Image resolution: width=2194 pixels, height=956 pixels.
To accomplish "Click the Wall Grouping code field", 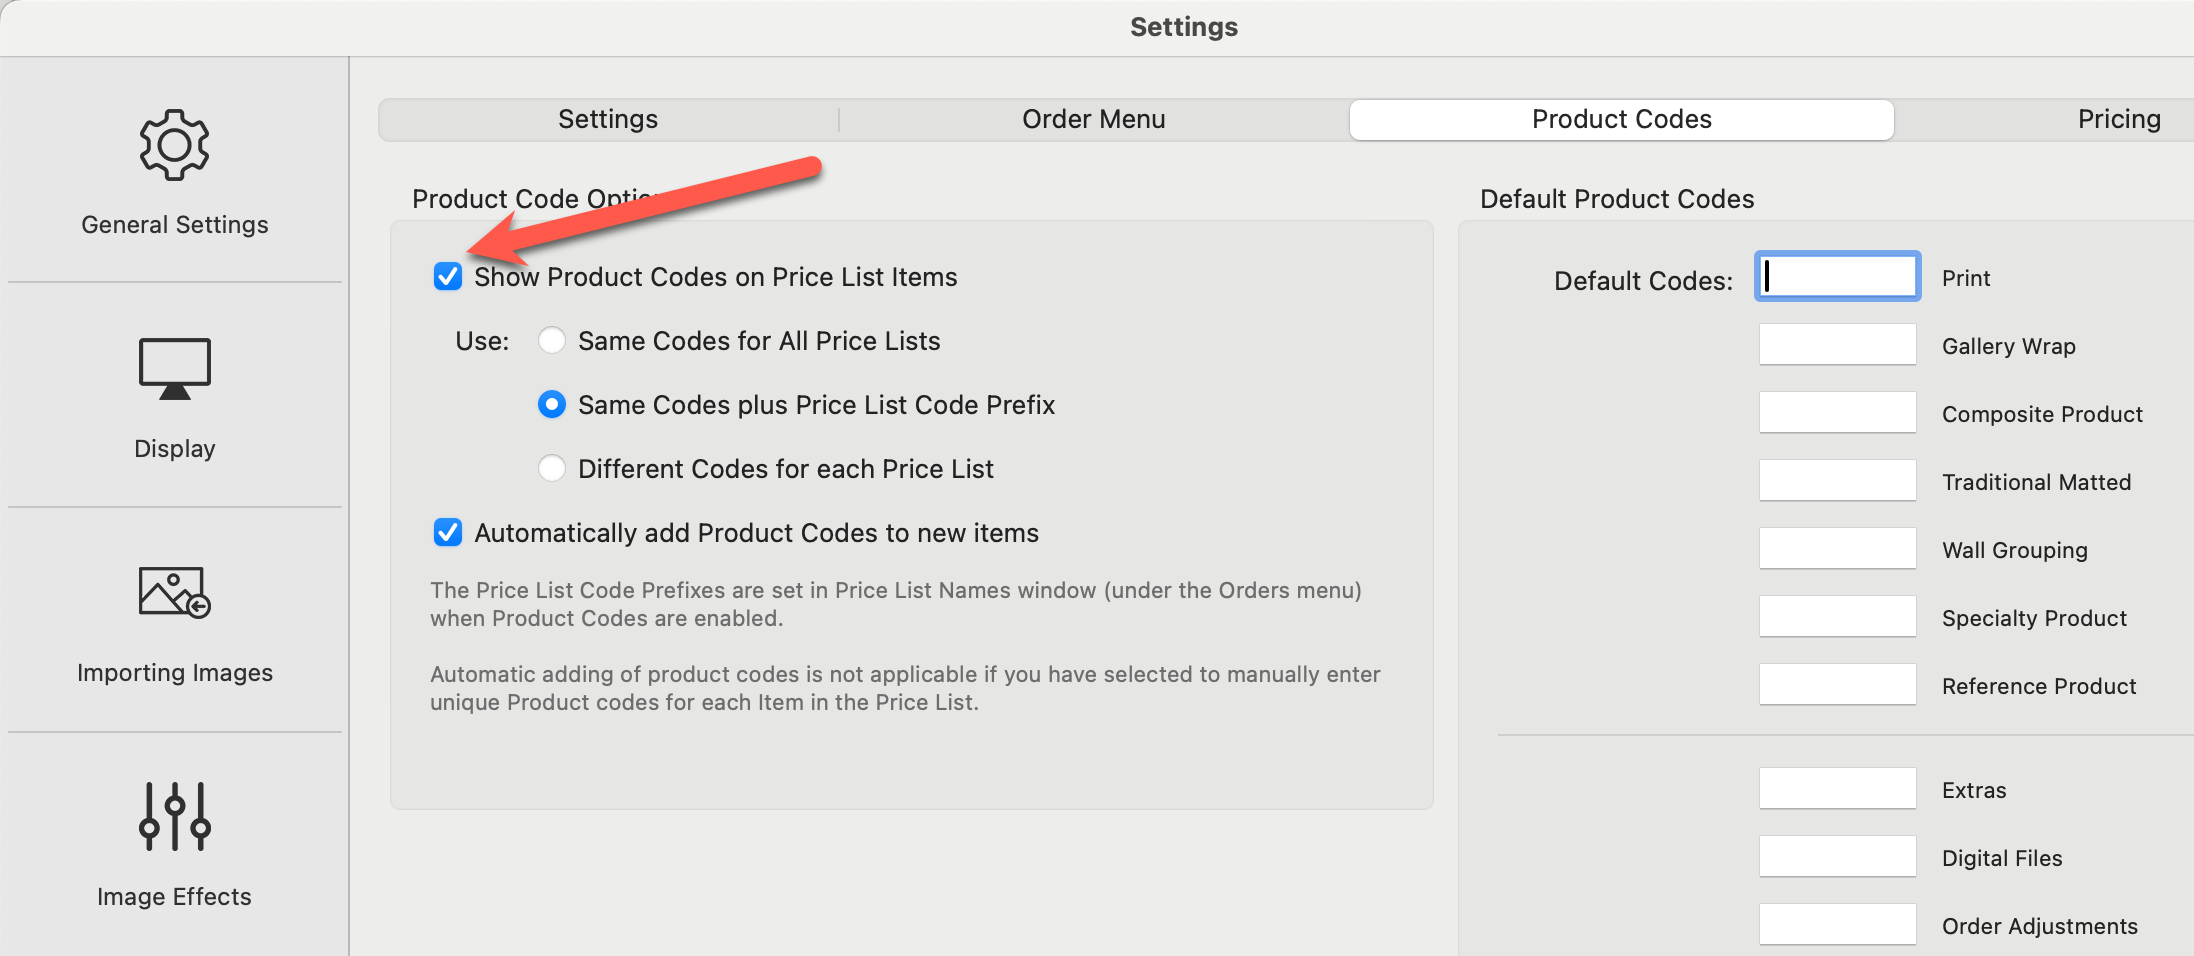I will point(1837,549).
